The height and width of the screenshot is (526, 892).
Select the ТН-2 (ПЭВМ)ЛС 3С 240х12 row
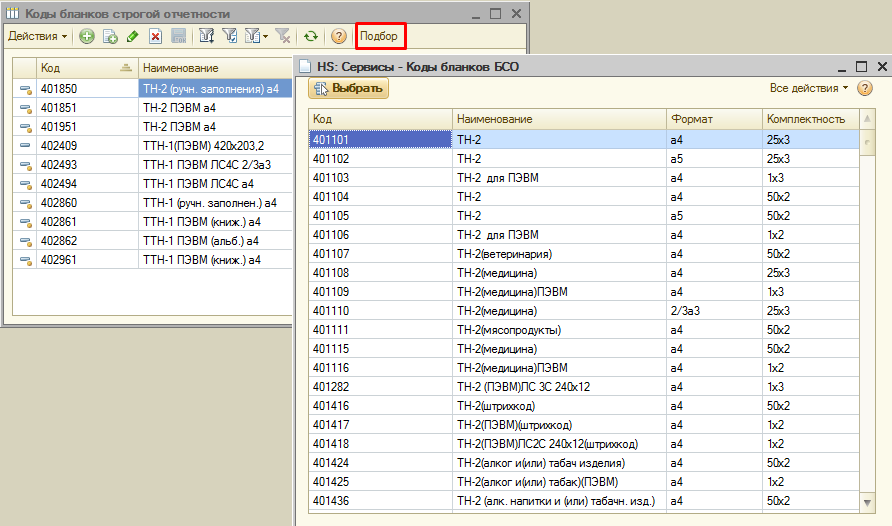(584, 387)
